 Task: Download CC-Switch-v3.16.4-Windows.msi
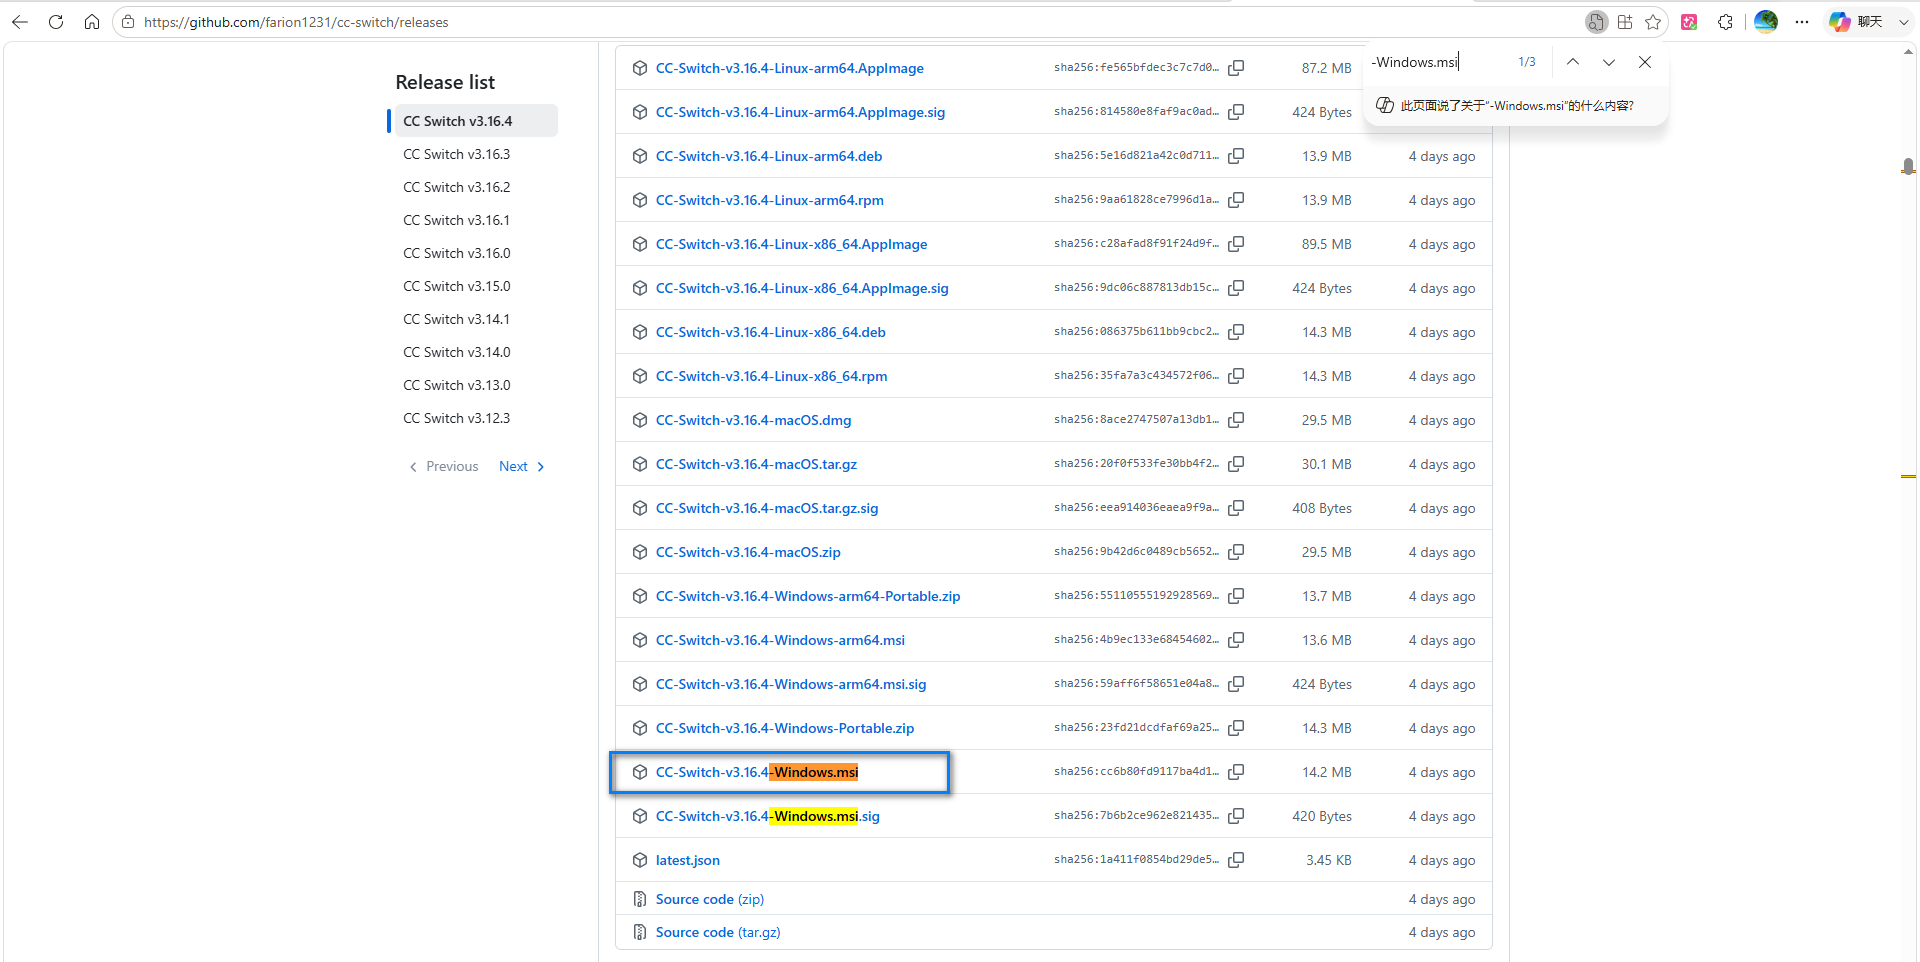coord(757,772)
